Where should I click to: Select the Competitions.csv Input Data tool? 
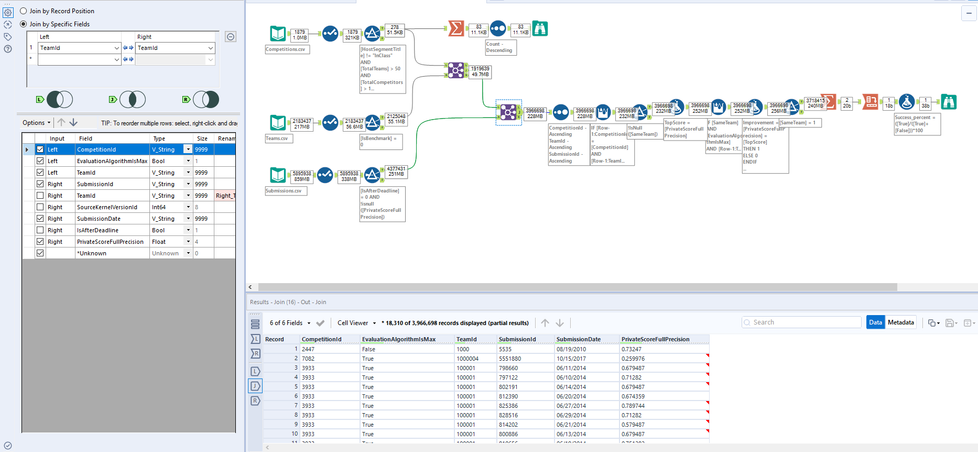pyautogui.click(x=279, y=34)
